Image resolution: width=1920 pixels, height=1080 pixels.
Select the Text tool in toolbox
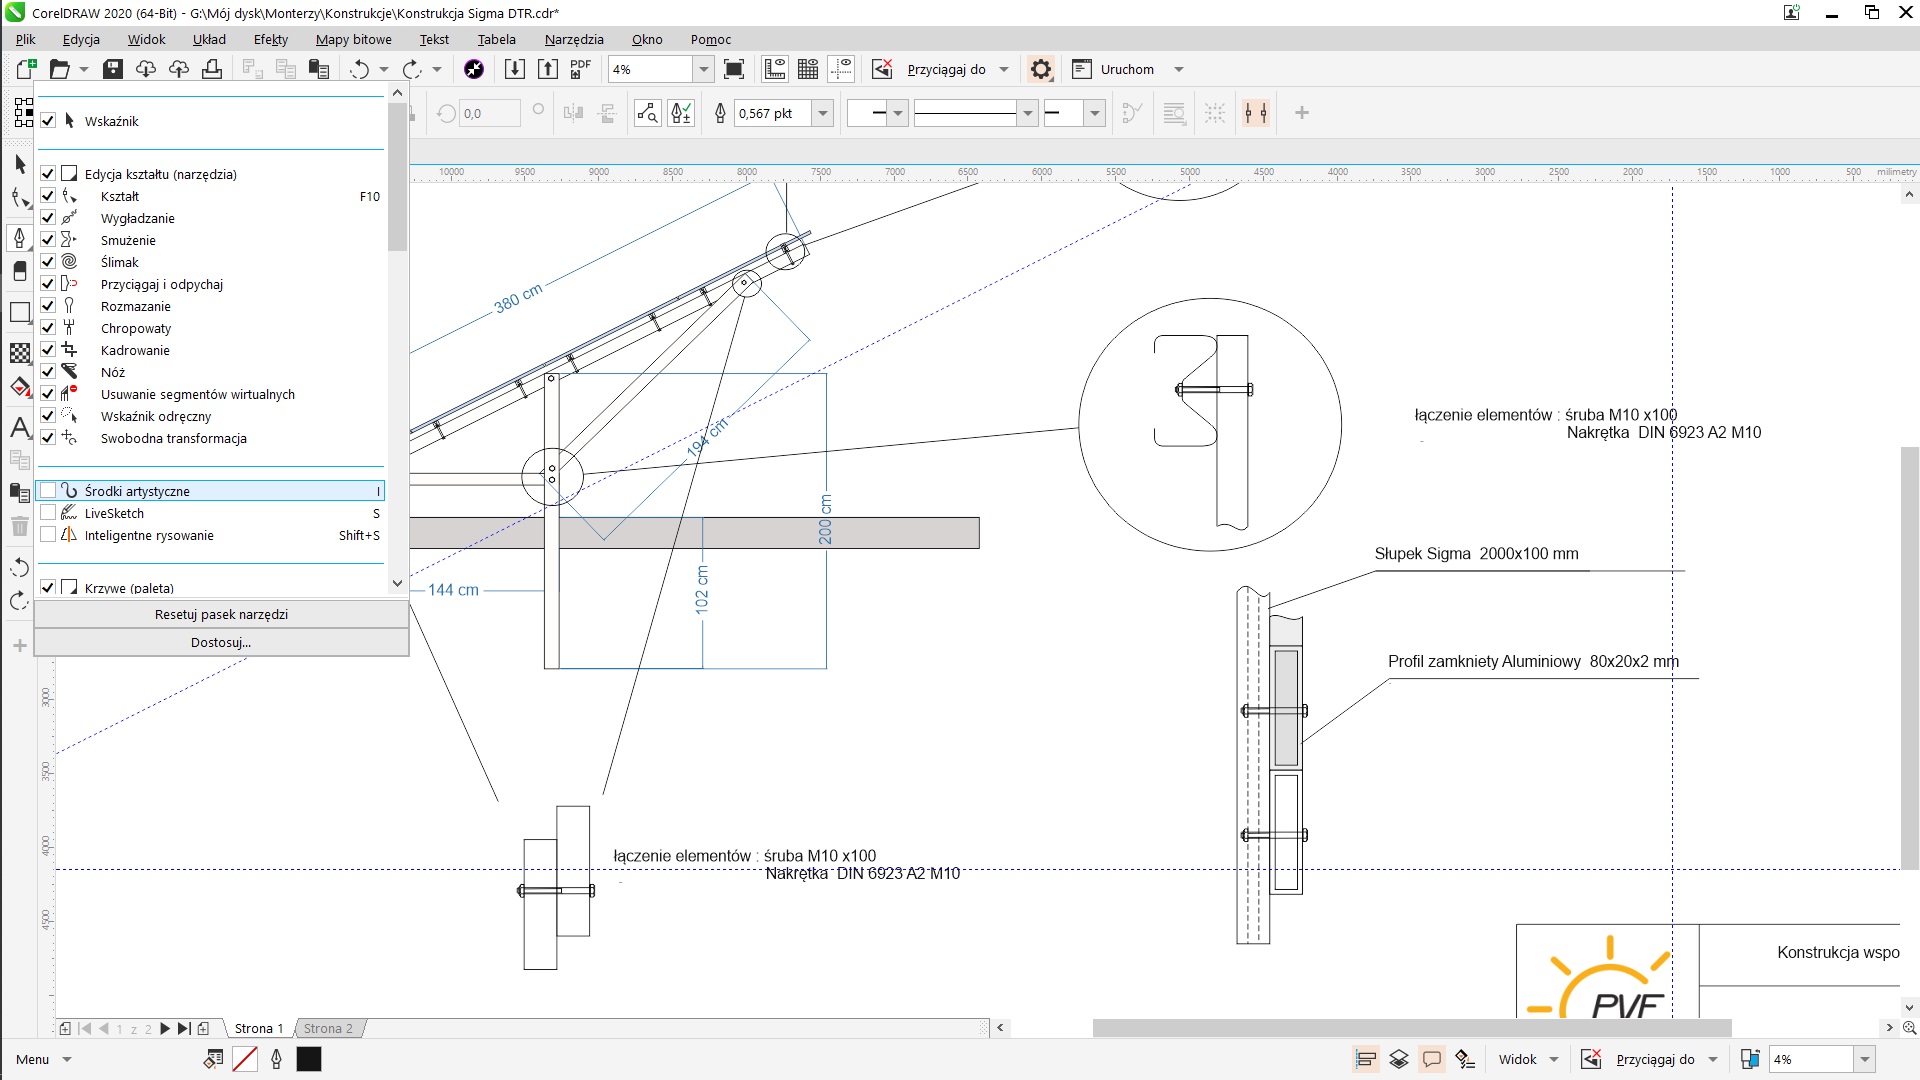(x=19, y=428)
